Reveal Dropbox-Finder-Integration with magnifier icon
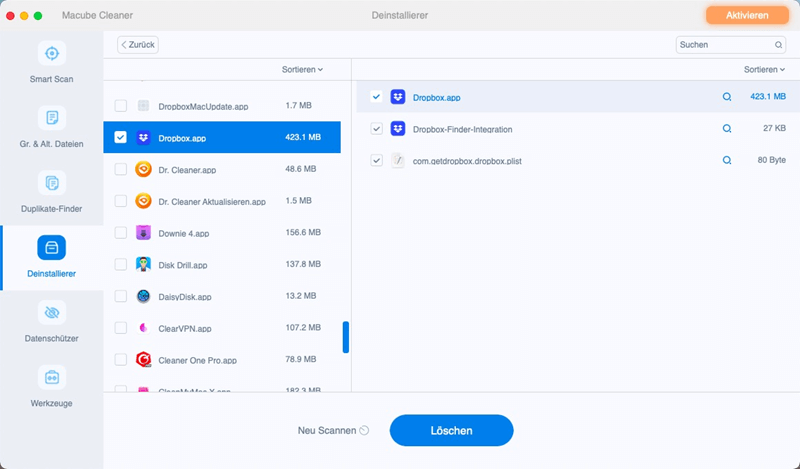The height and width of the screenshot is (469, 800). tap(727, 129)
